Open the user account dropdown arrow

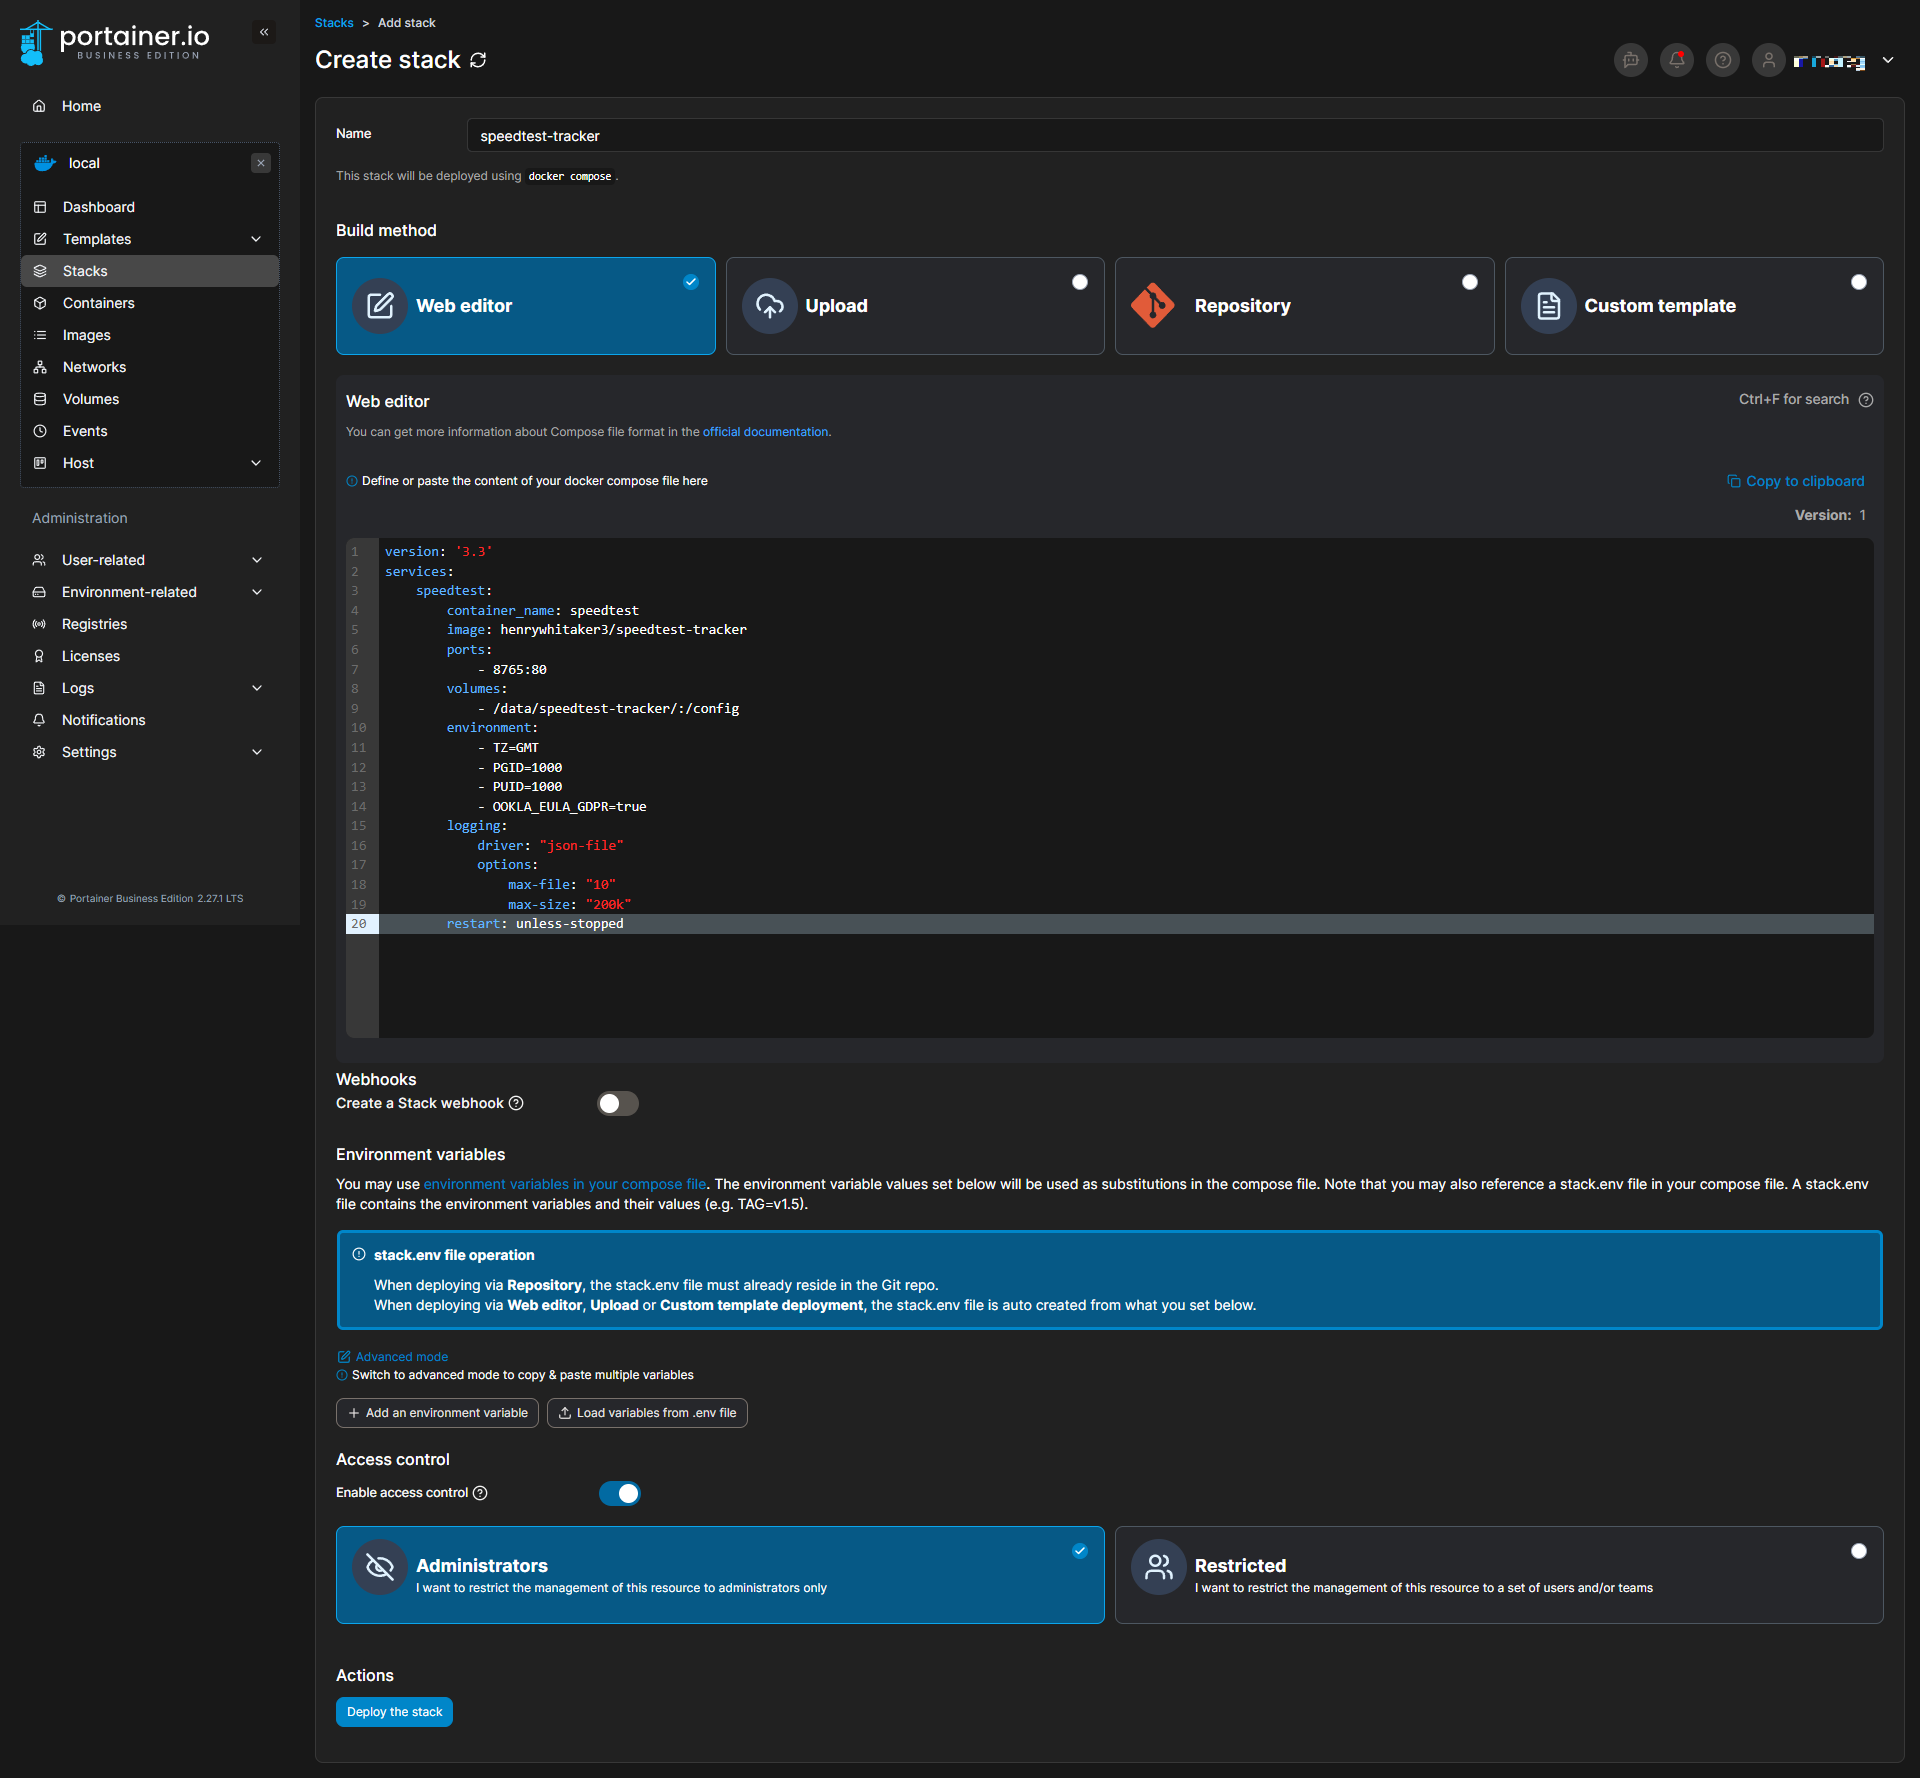coord(1888,60)
